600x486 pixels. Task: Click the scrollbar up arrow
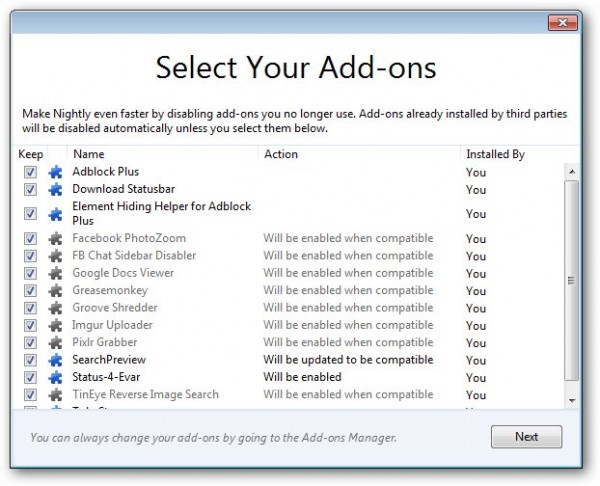(572, 171)
